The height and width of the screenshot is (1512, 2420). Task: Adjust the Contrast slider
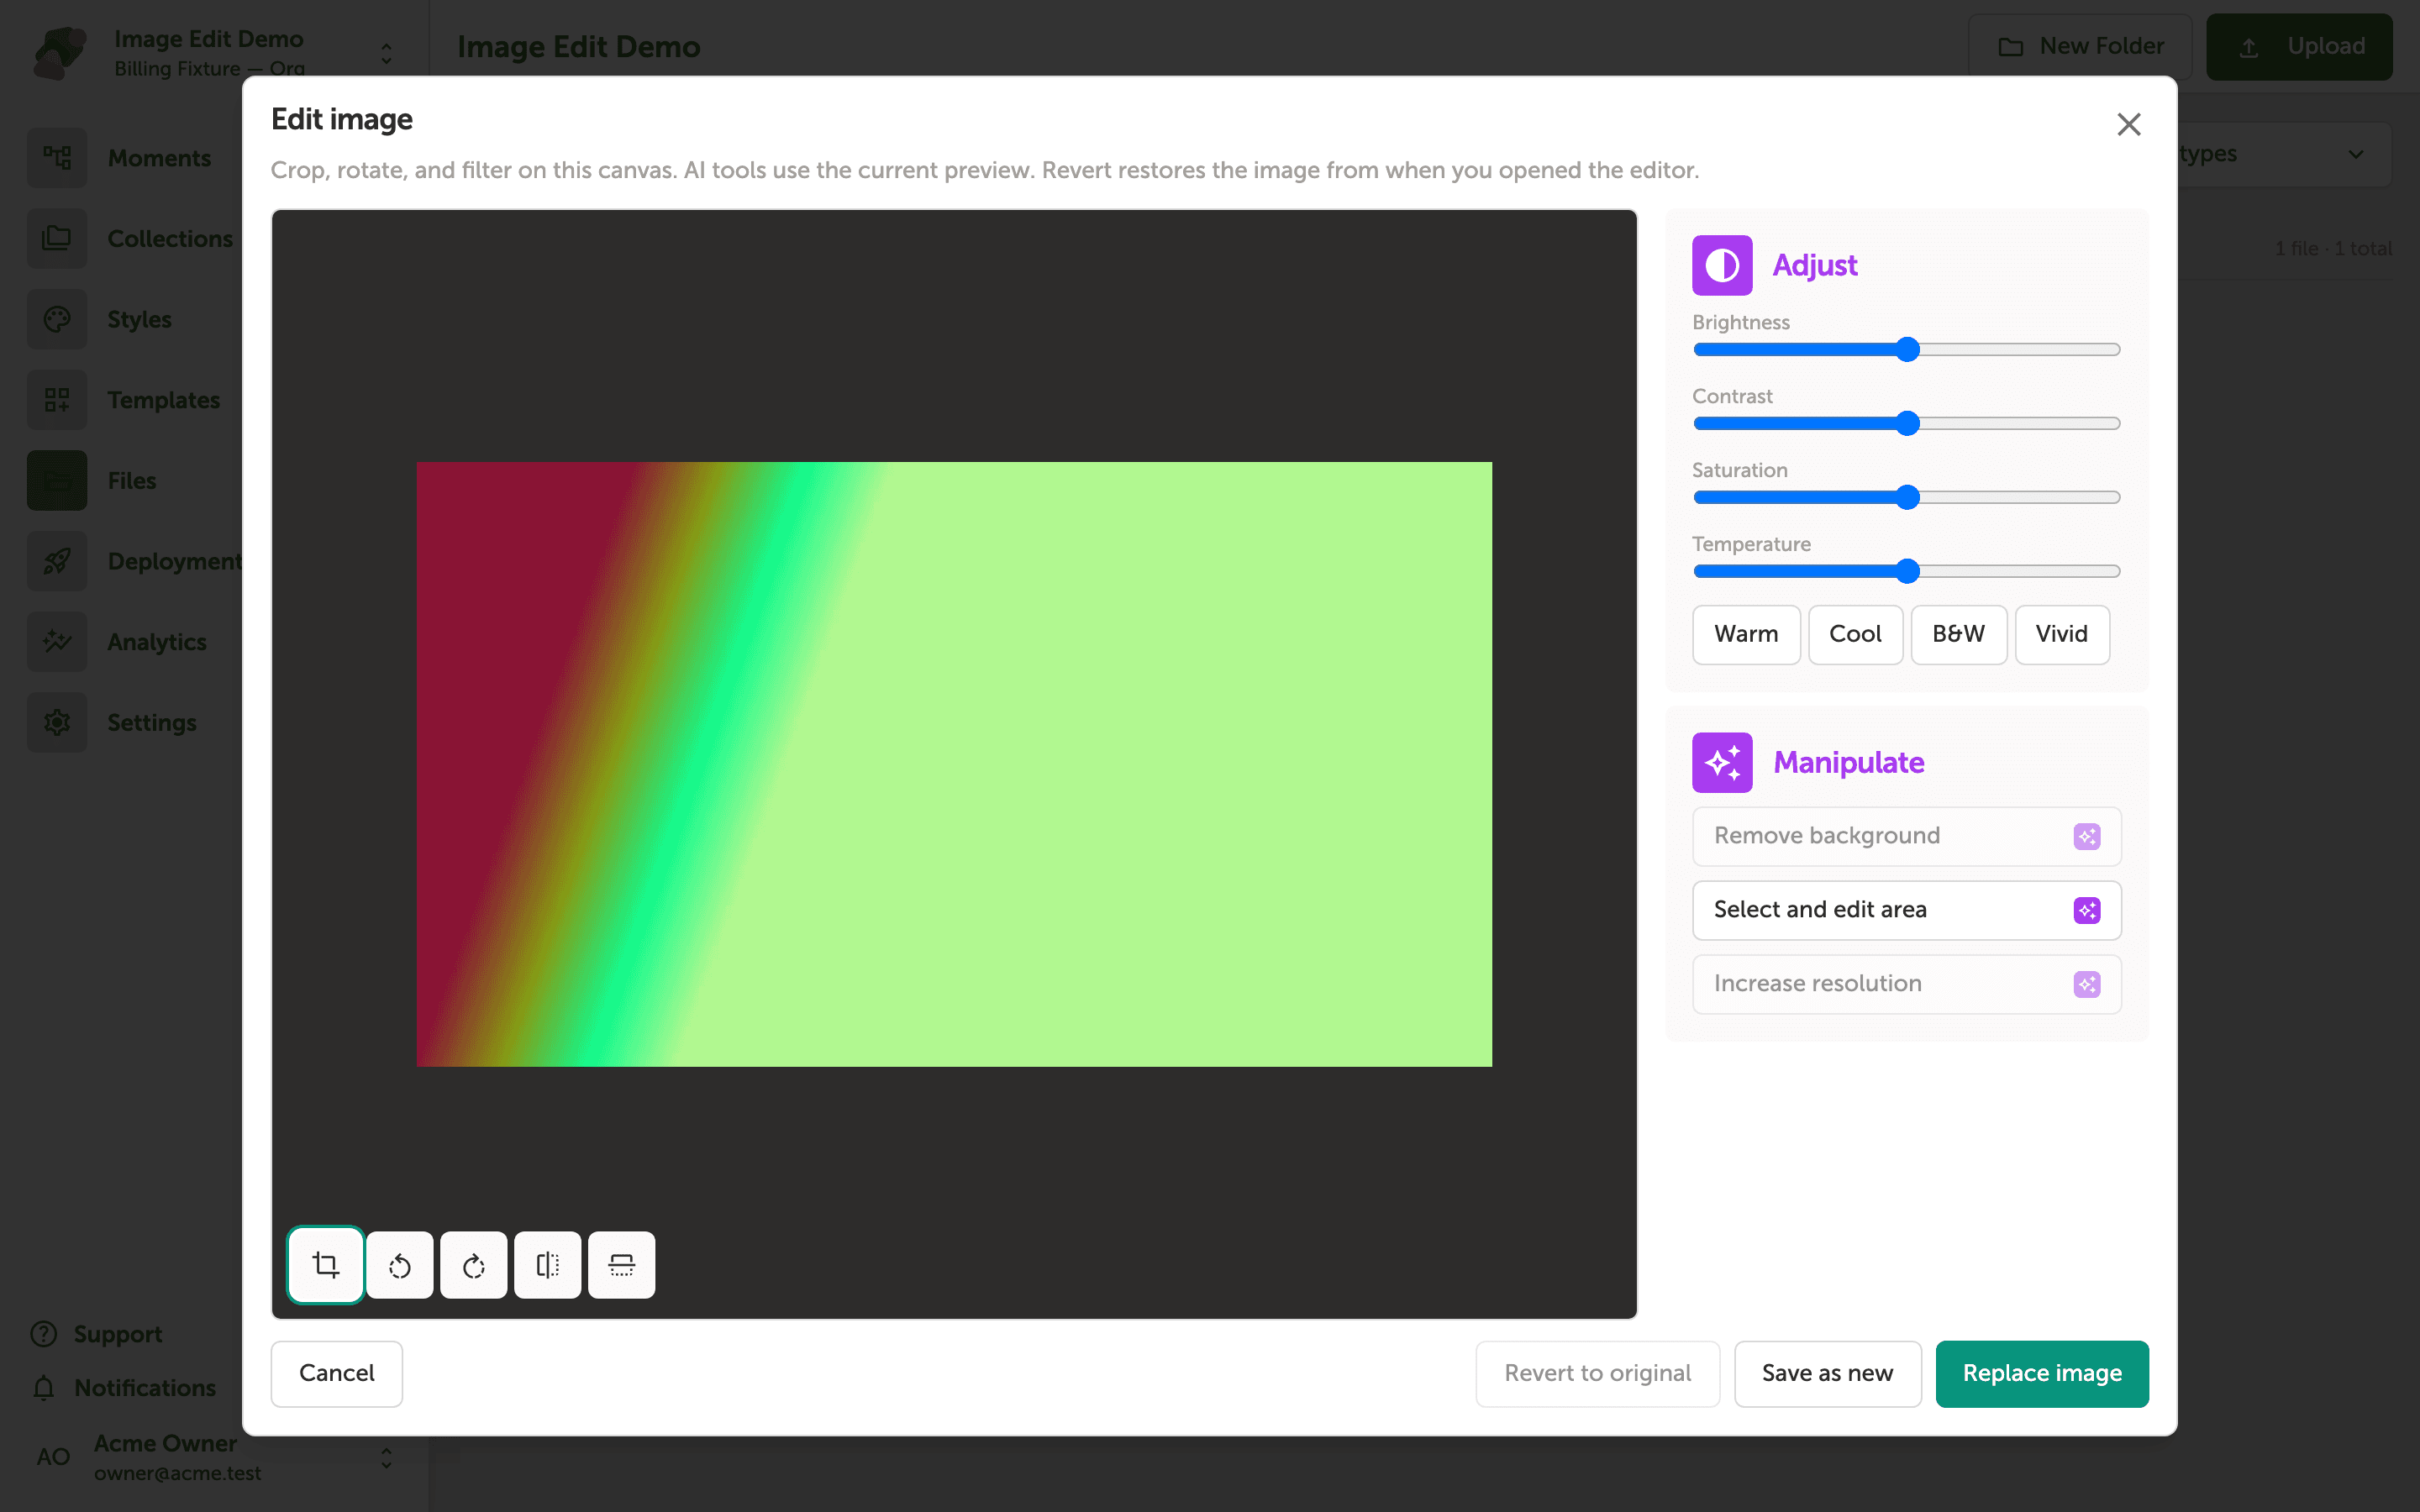[x=1906, y=423]
